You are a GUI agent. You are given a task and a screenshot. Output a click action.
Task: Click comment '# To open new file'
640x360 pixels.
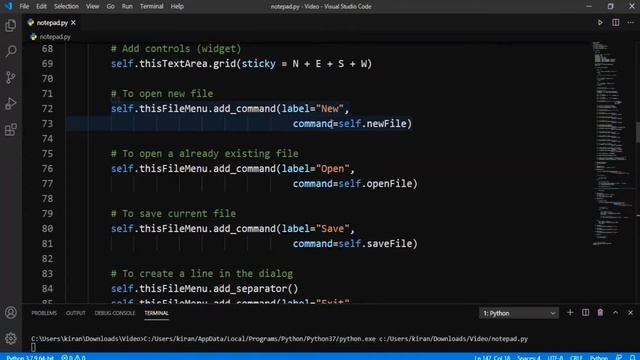point(162,93)
